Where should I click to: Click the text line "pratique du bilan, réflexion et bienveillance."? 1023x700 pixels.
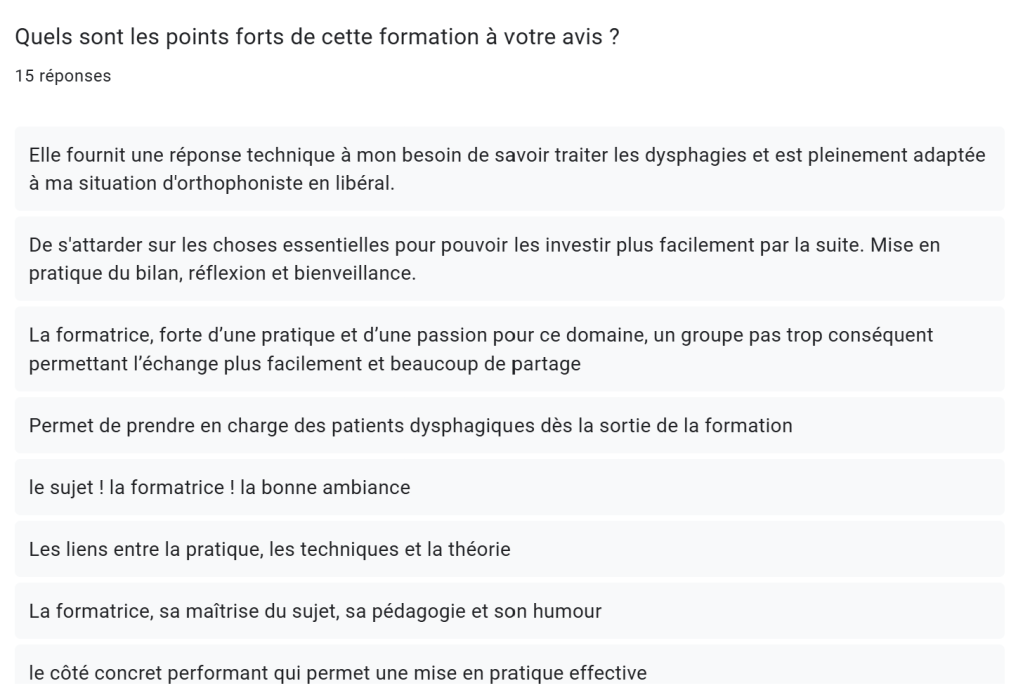coord(222,275)
